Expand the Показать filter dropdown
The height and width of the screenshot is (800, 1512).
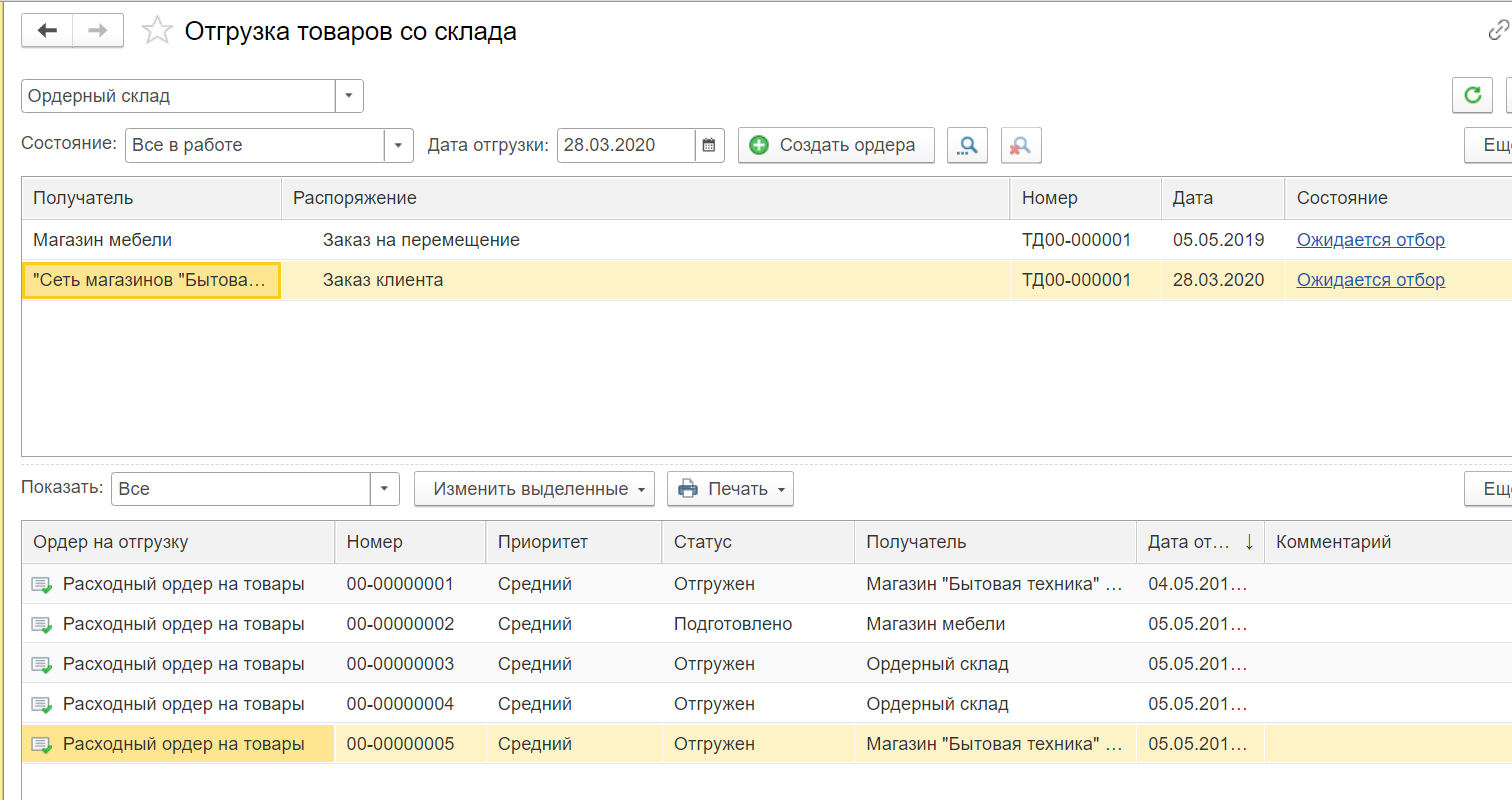[385, 489]
